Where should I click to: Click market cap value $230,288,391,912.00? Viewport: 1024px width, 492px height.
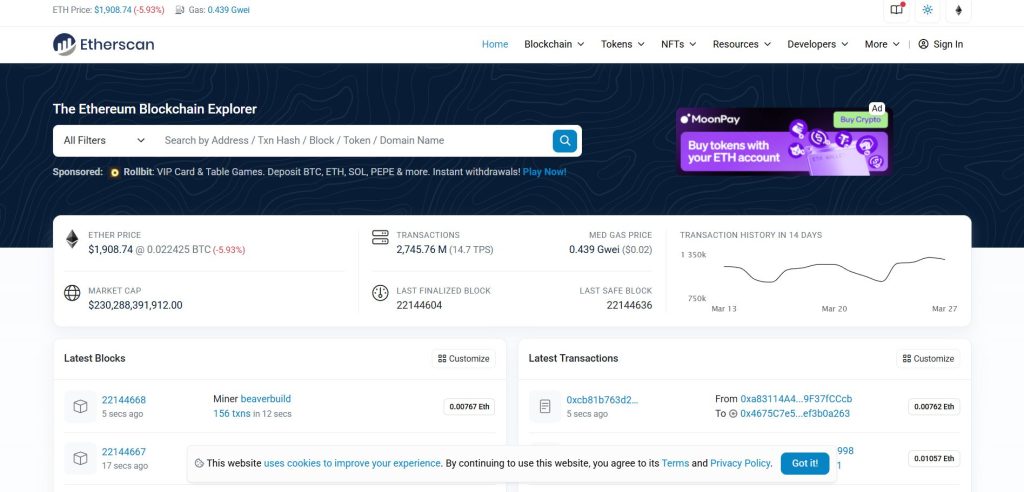pyautogui.click(x=135, y=305)
